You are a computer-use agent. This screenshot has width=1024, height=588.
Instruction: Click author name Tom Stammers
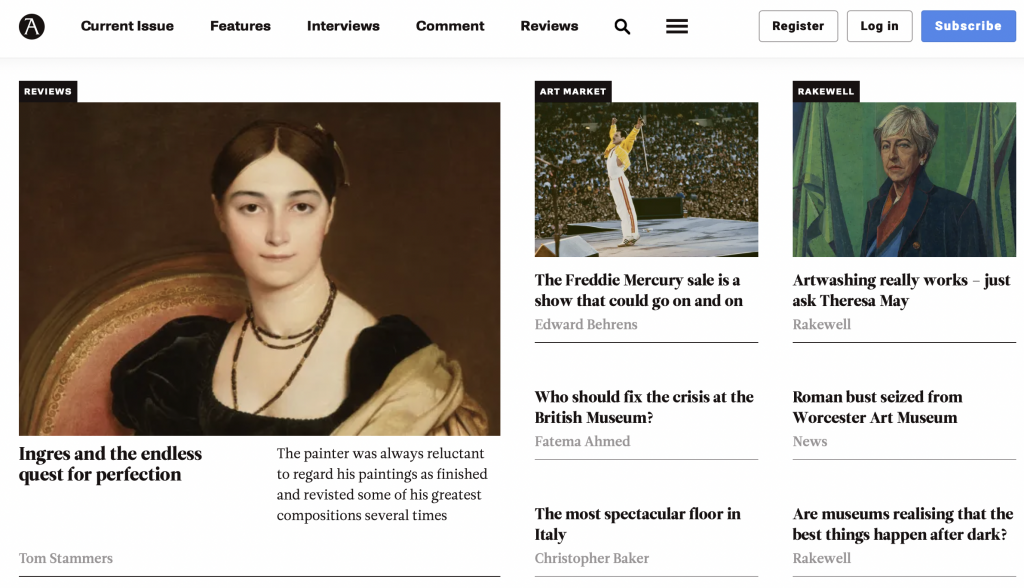coord(66,558)
